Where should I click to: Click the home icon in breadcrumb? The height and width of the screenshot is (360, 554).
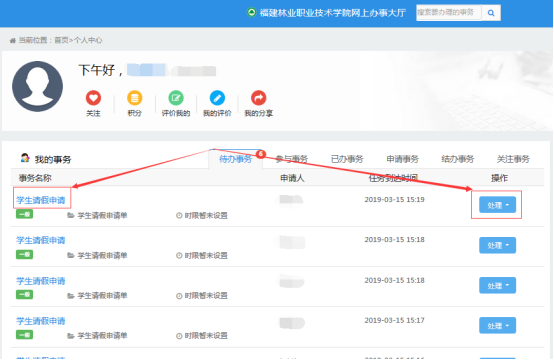(x=13, y=41)
